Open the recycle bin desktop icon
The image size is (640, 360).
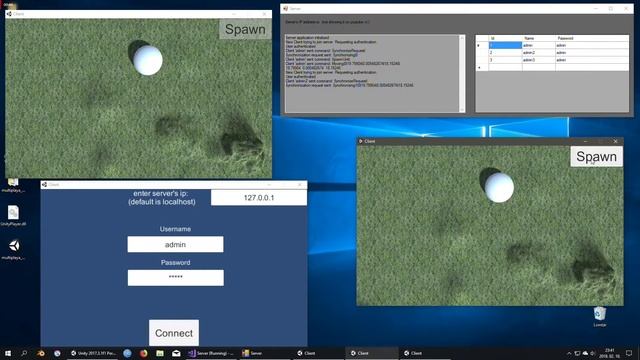coord(600,317)
